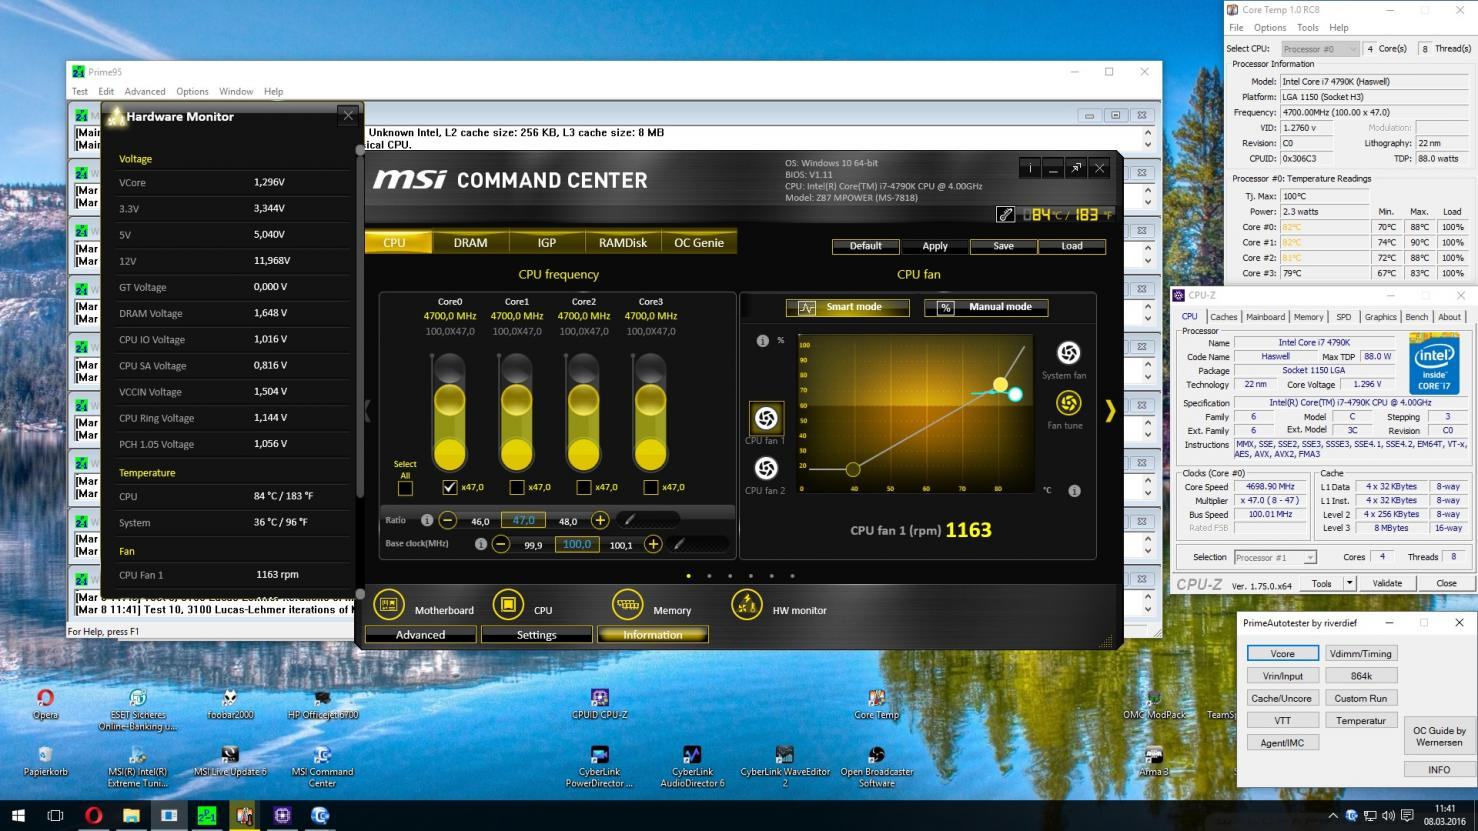Click the Core3 frequency slider

click(650, 410)
